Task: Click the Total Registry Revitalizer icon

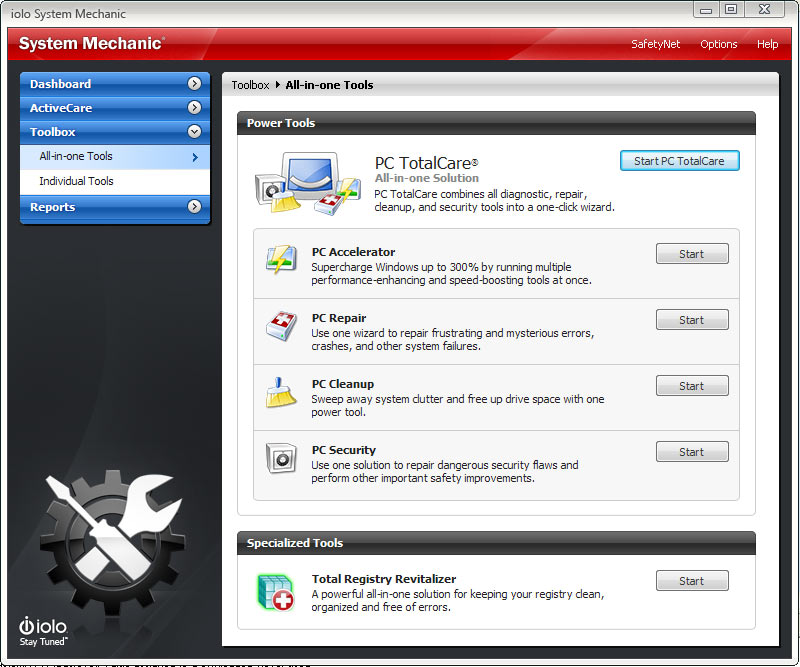Action: pyautogui.click(x=276, y=592)
